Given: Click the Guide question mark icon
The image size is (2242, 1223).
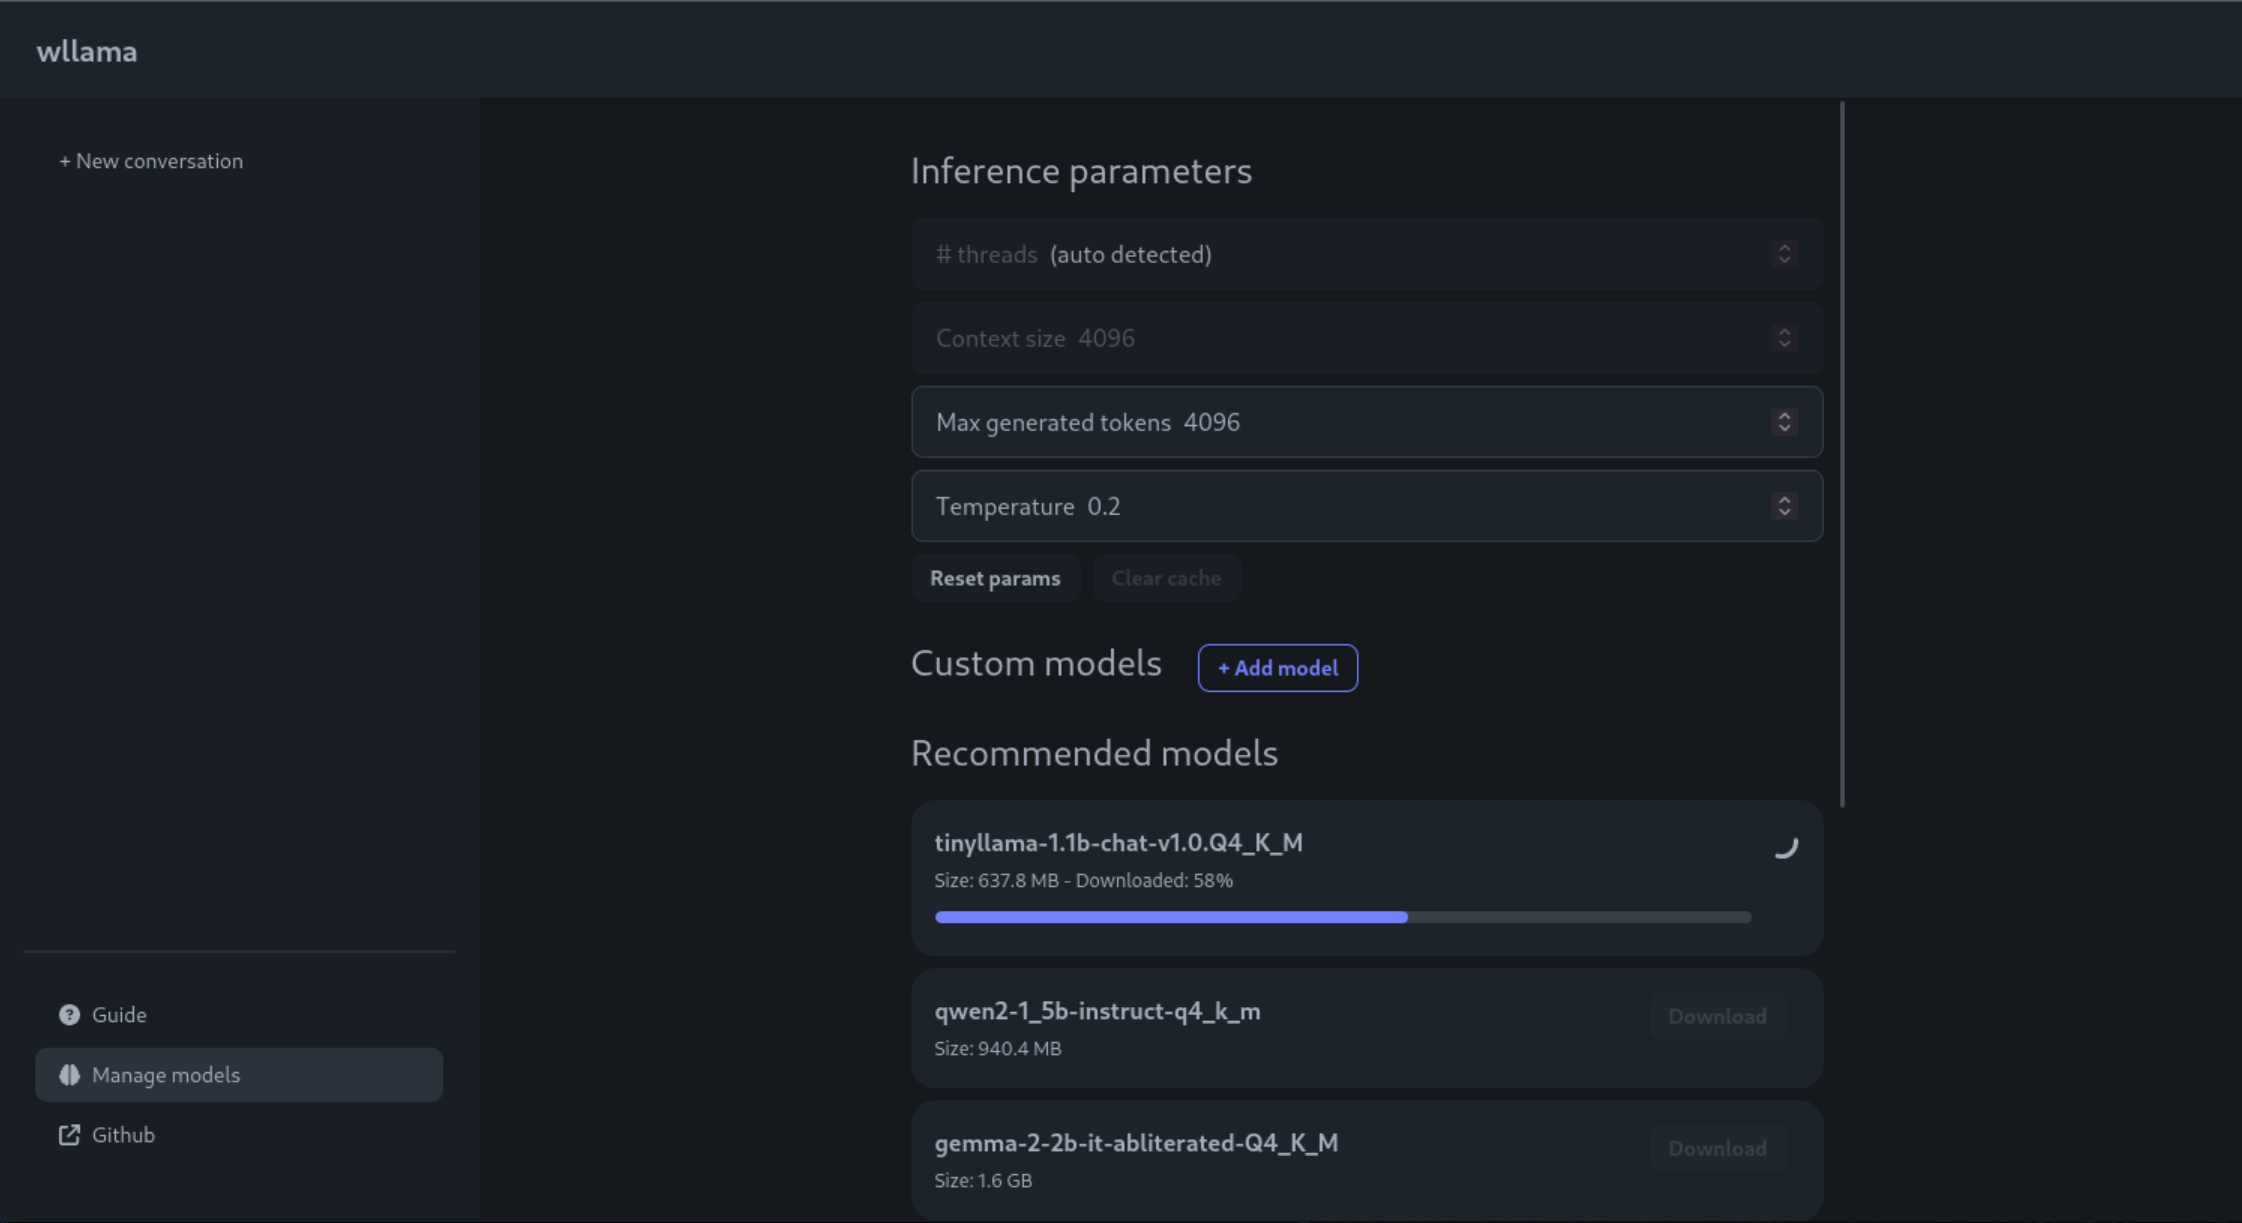Looking at the screenshot, I should 69,1014.
